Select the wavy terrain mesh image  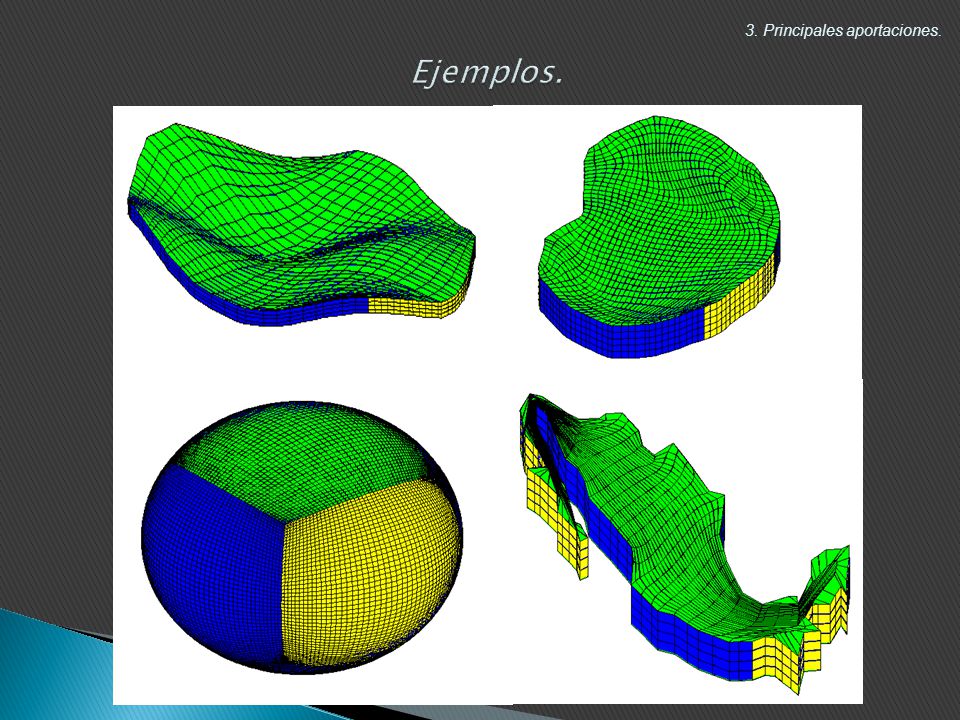tap(302, 225)
